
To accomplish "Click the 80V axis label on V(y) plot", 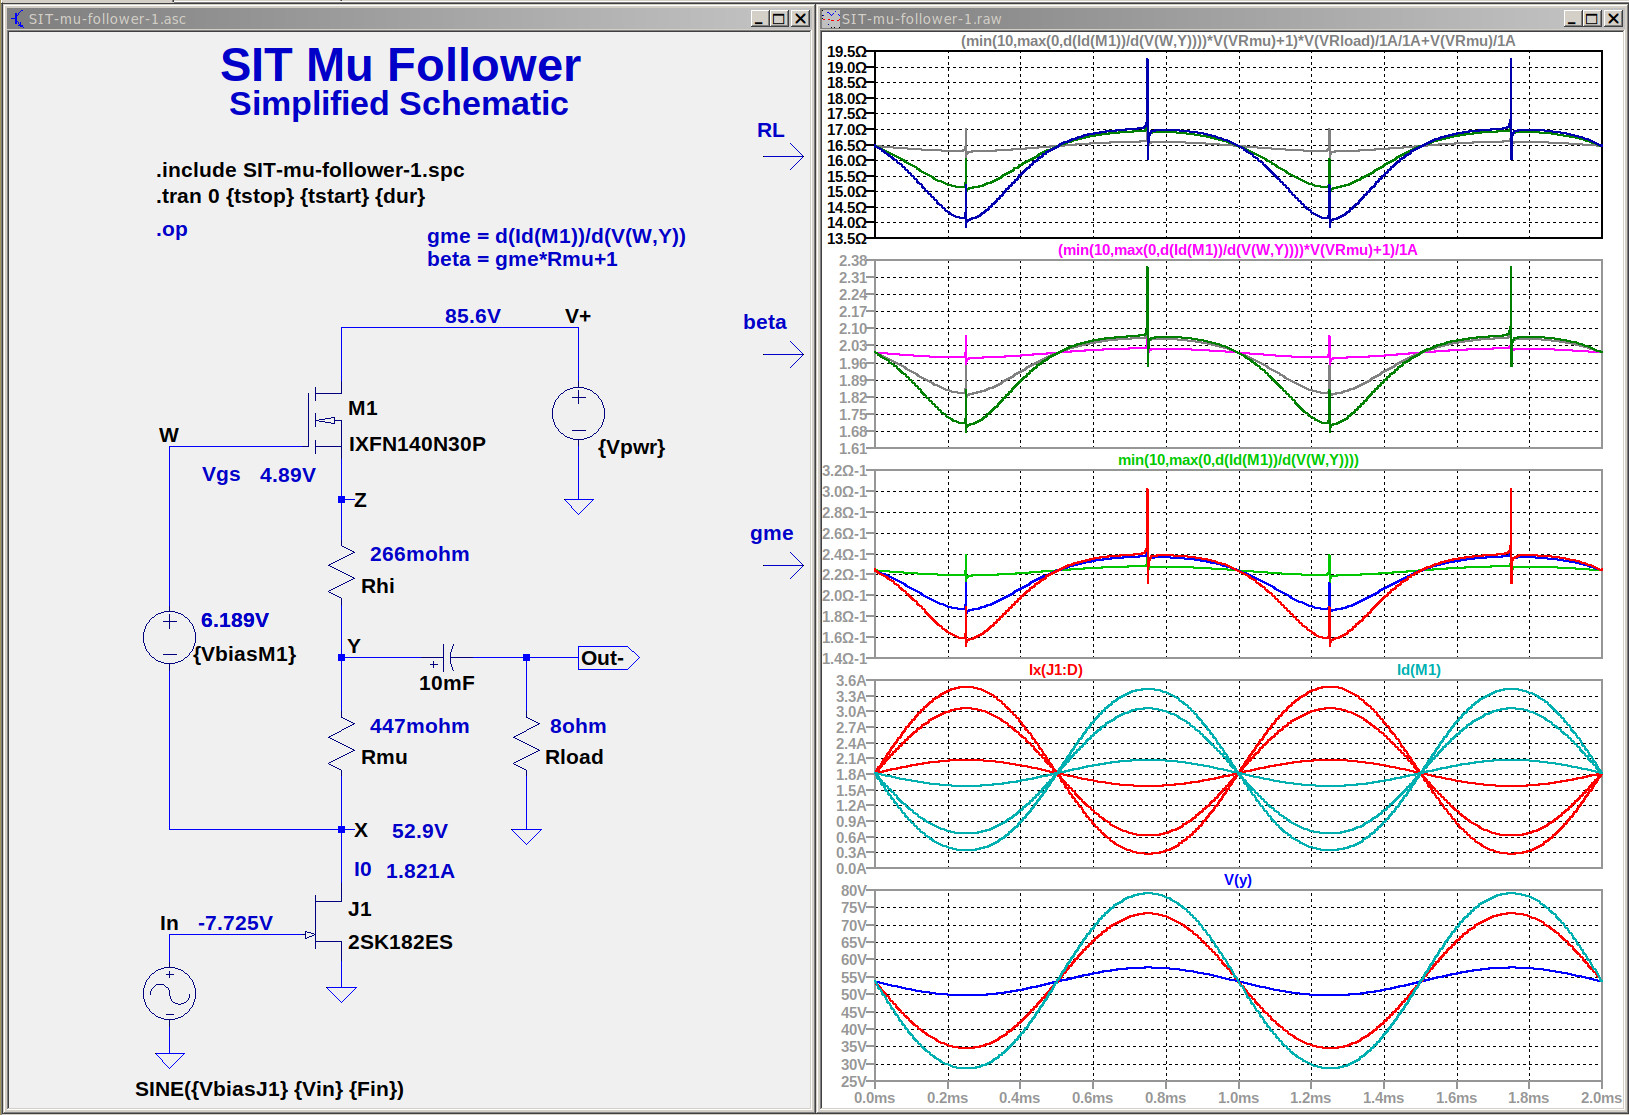I will click(853, 890).
